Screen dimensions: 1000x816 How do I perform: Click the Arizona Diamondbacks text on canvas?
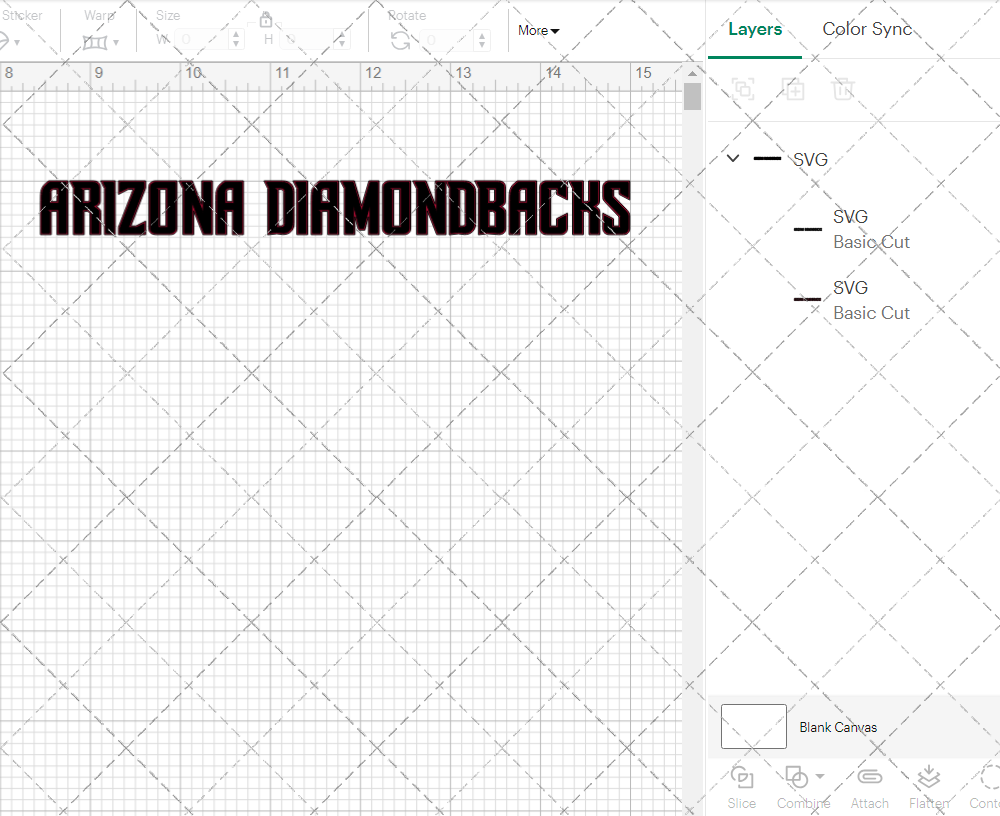pyautogui.click(x=335, y=208)
